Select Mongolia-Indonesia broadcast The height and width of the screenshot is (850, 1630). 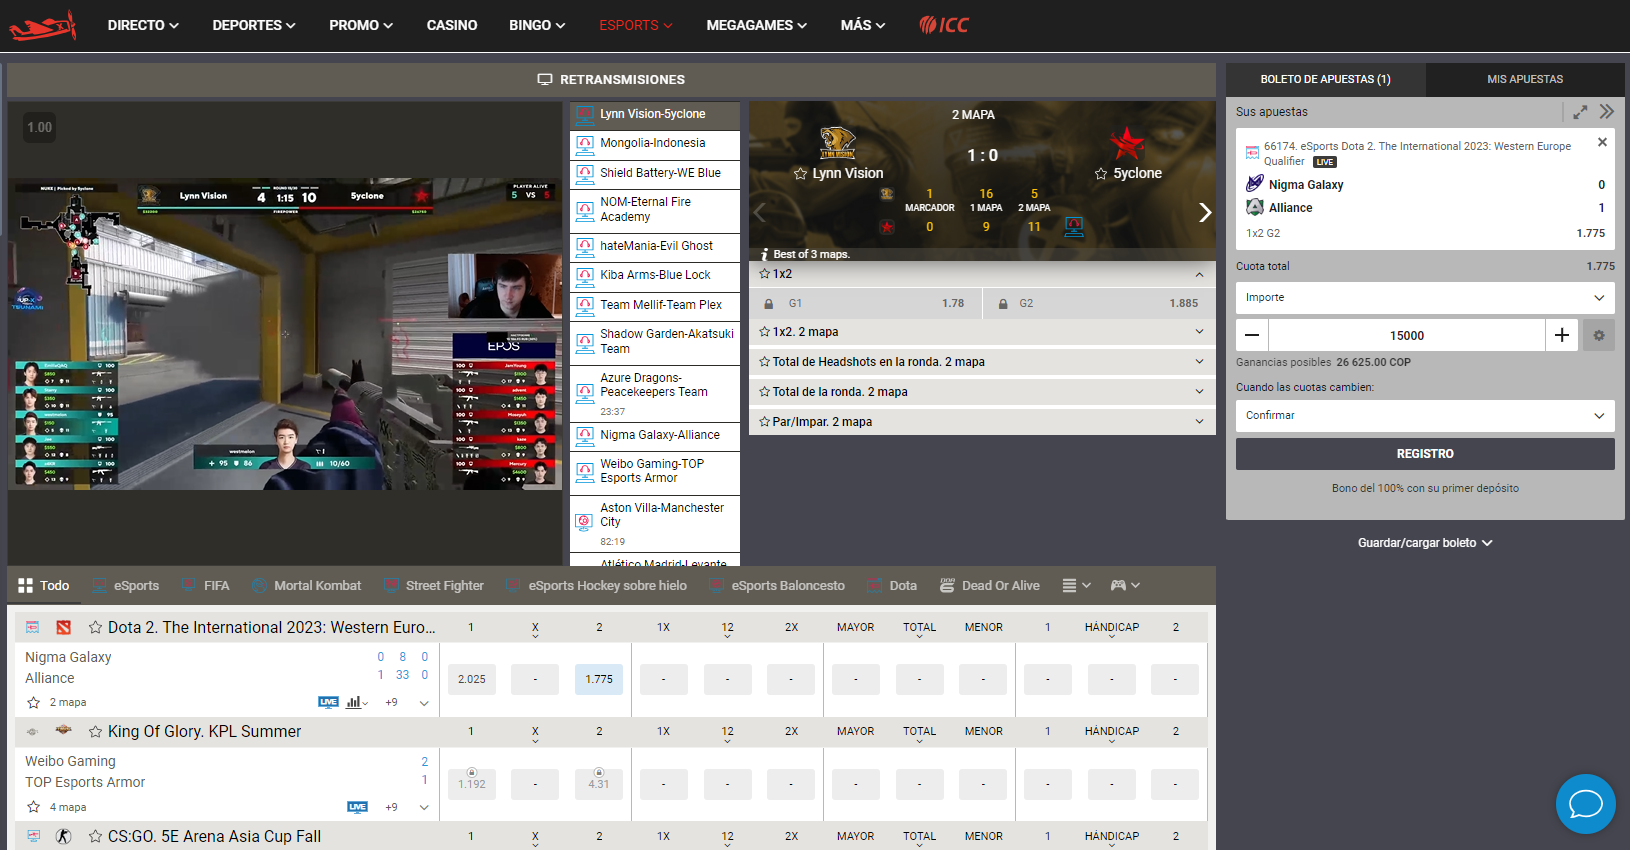click(x=655, y=144)
